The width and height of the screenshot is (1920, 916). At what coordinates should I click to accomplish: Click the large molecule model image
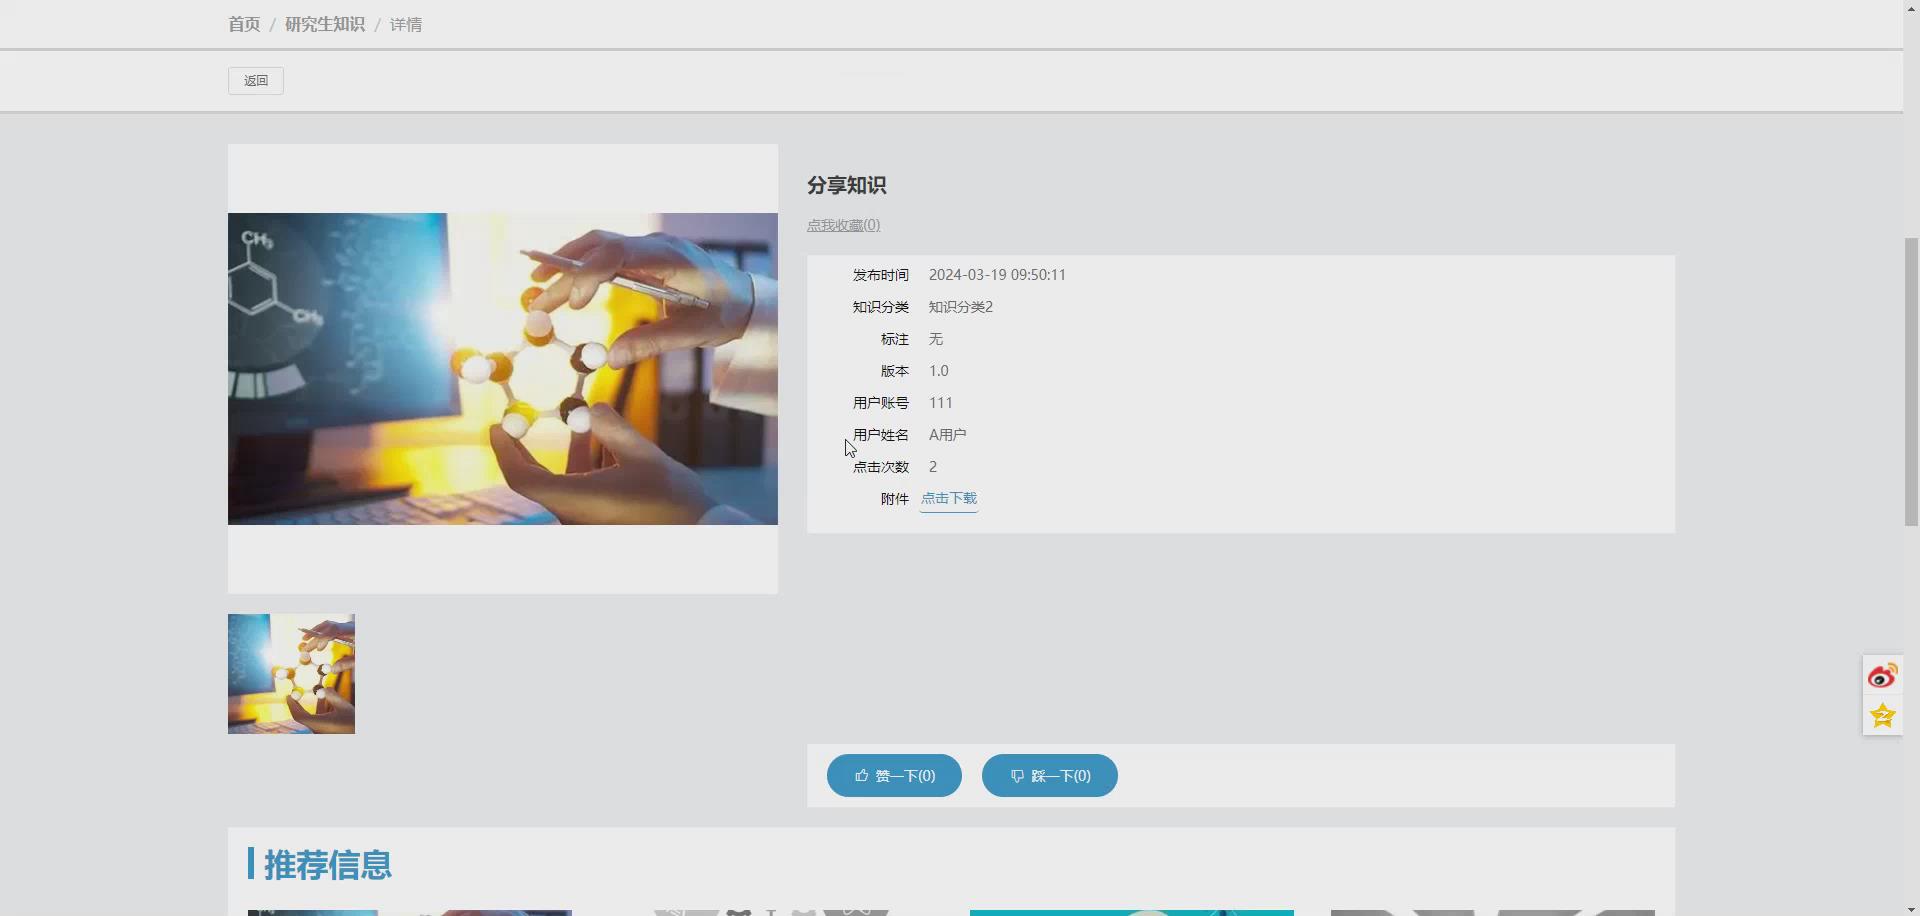point(502,368)
